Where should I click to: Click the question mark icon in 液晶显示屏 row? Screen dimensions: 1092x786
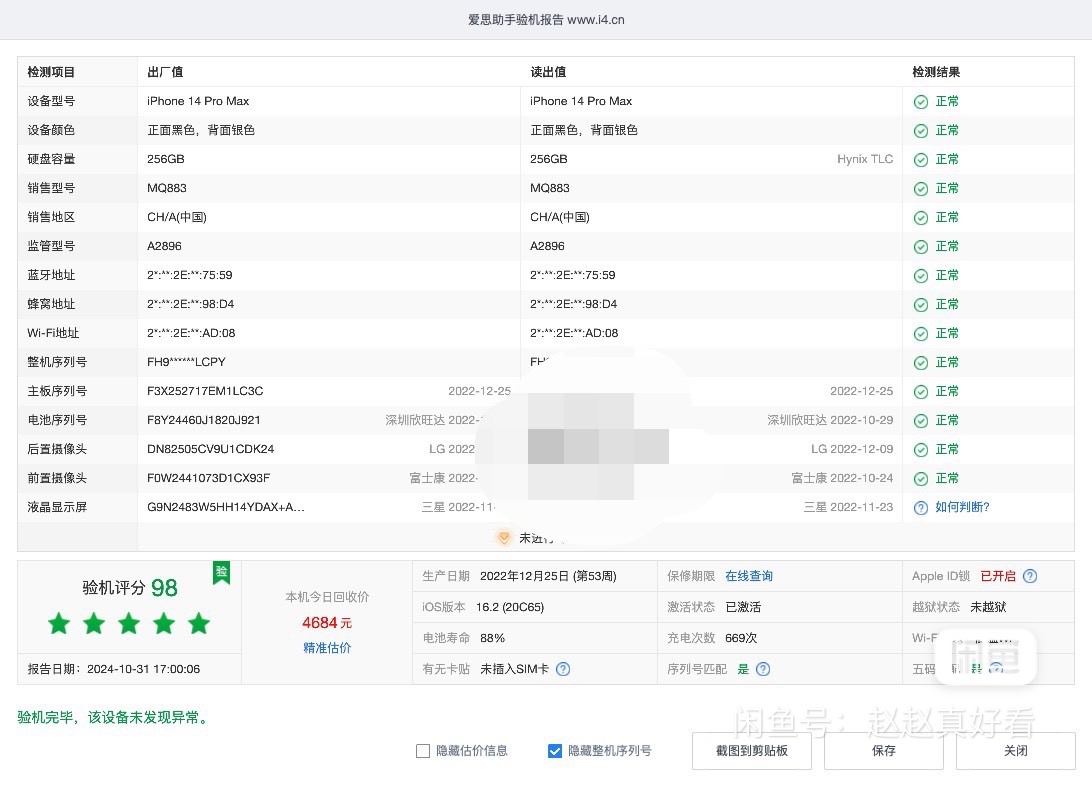(x=921, y=508)
